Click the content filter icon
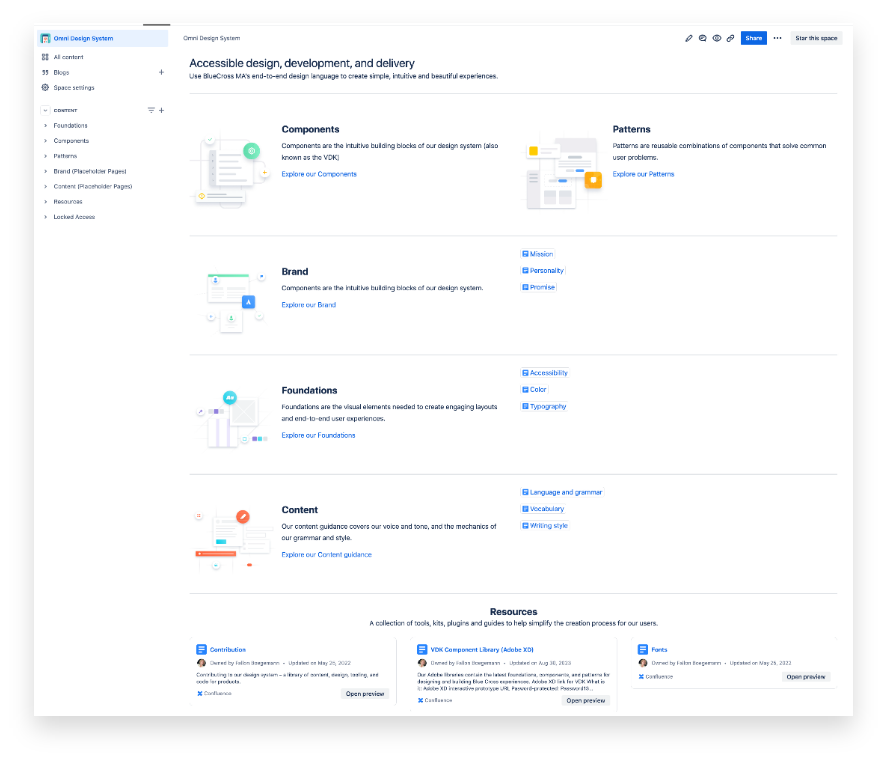The image size is (885, 759). [151, 111]
